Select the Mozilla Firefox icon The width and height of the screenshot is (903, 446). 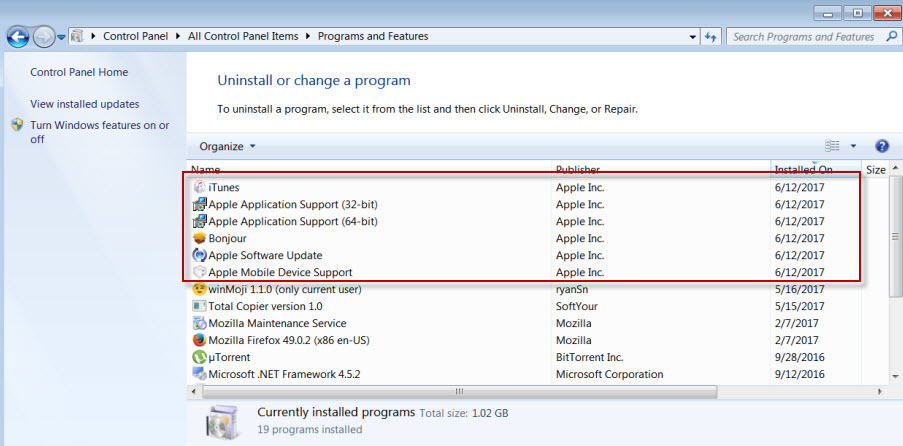[199, 340]
